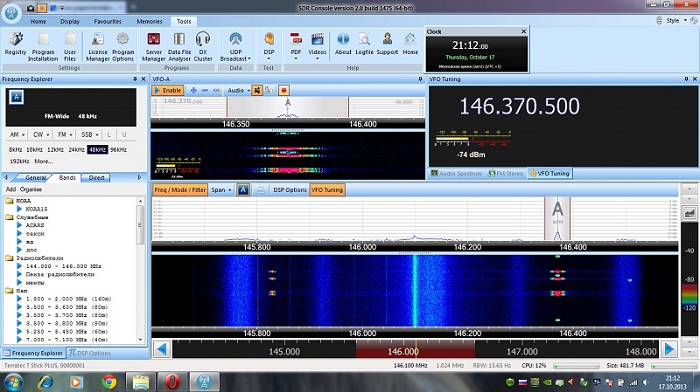Select the Tools ribbon tab
Screen dimensions: 700x392
click(x=184, y=21)
